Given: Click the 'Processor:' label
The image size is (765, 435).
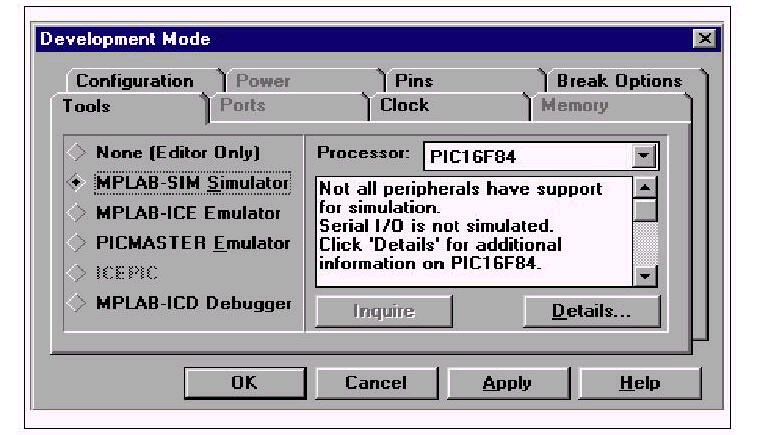Looking at the screenshot, I should [363, 153].
